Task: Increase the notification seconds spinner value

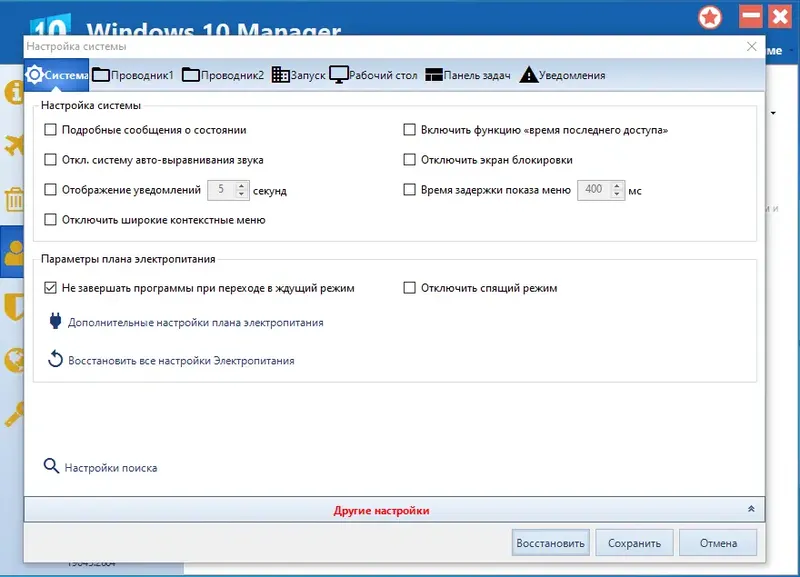Action: click(241, 186)
